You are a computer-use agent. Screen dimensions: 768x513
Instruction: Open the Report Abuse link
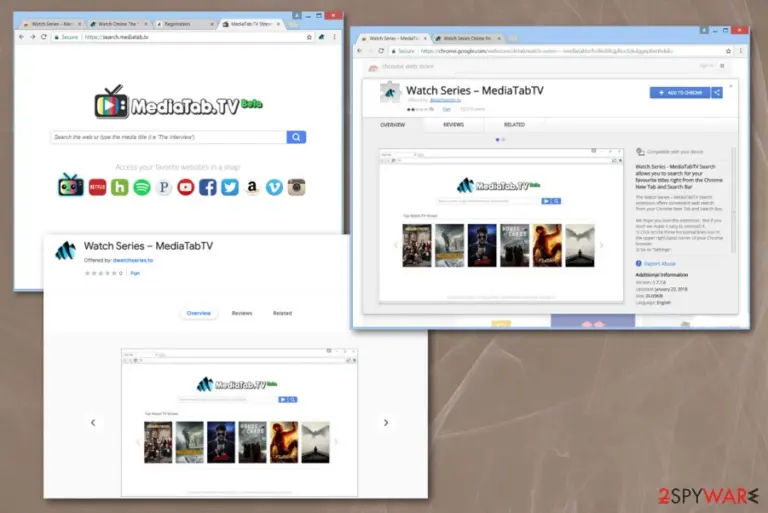(656, 264)
